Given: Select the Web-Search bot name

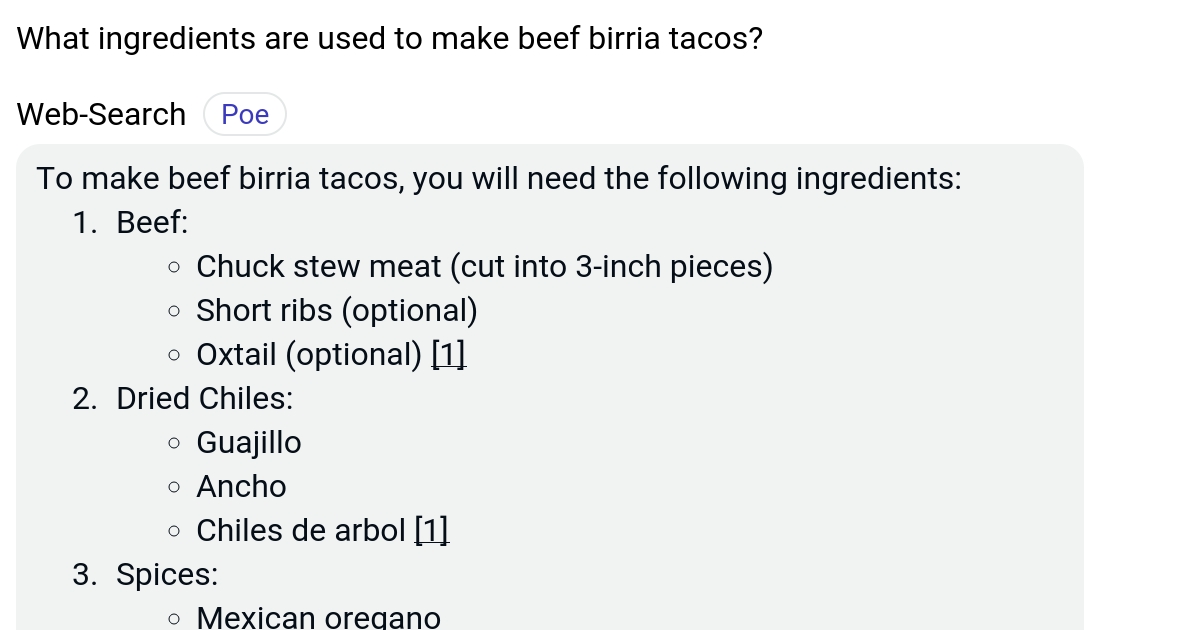Looking at the screenshot, I should point(100,113).
